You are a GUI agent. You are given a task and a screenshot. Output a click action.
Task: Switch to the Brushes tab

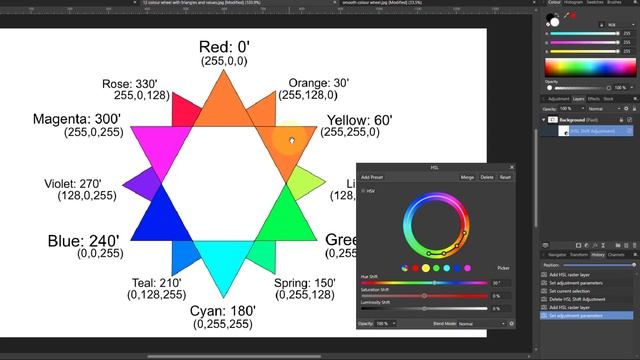pos(614,2)
